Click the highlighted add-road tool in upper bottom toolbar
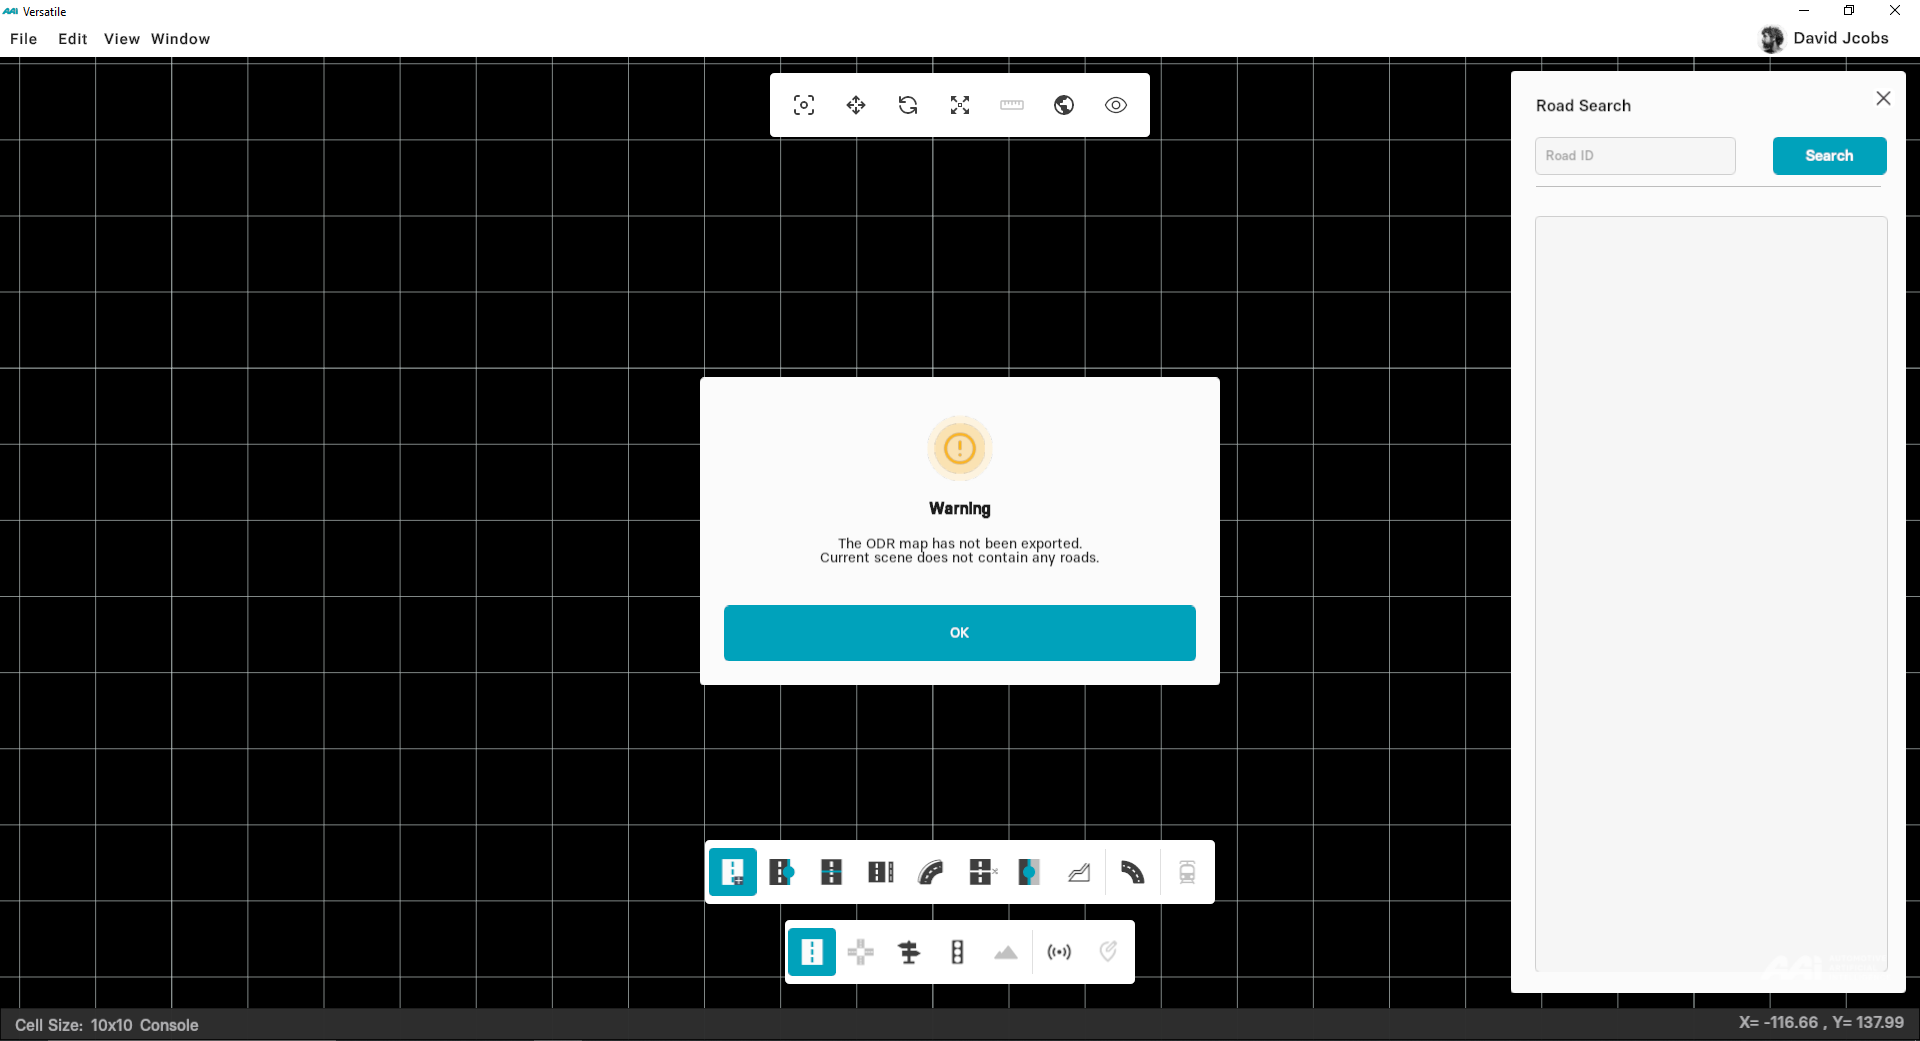 pyautogui.click(x=733, y=872)
